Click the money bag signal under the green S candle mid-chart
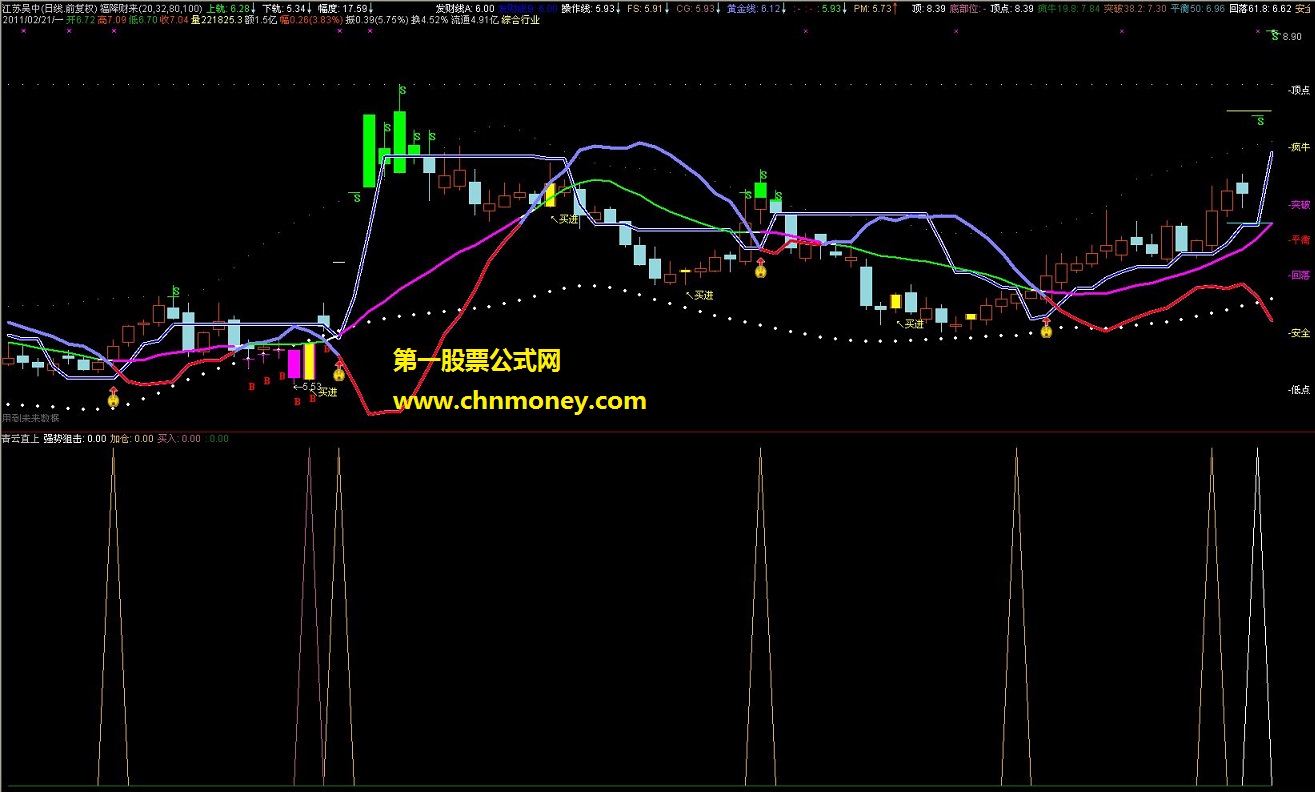The width and height of the screenshot is (1315, 792). (761, 267)
